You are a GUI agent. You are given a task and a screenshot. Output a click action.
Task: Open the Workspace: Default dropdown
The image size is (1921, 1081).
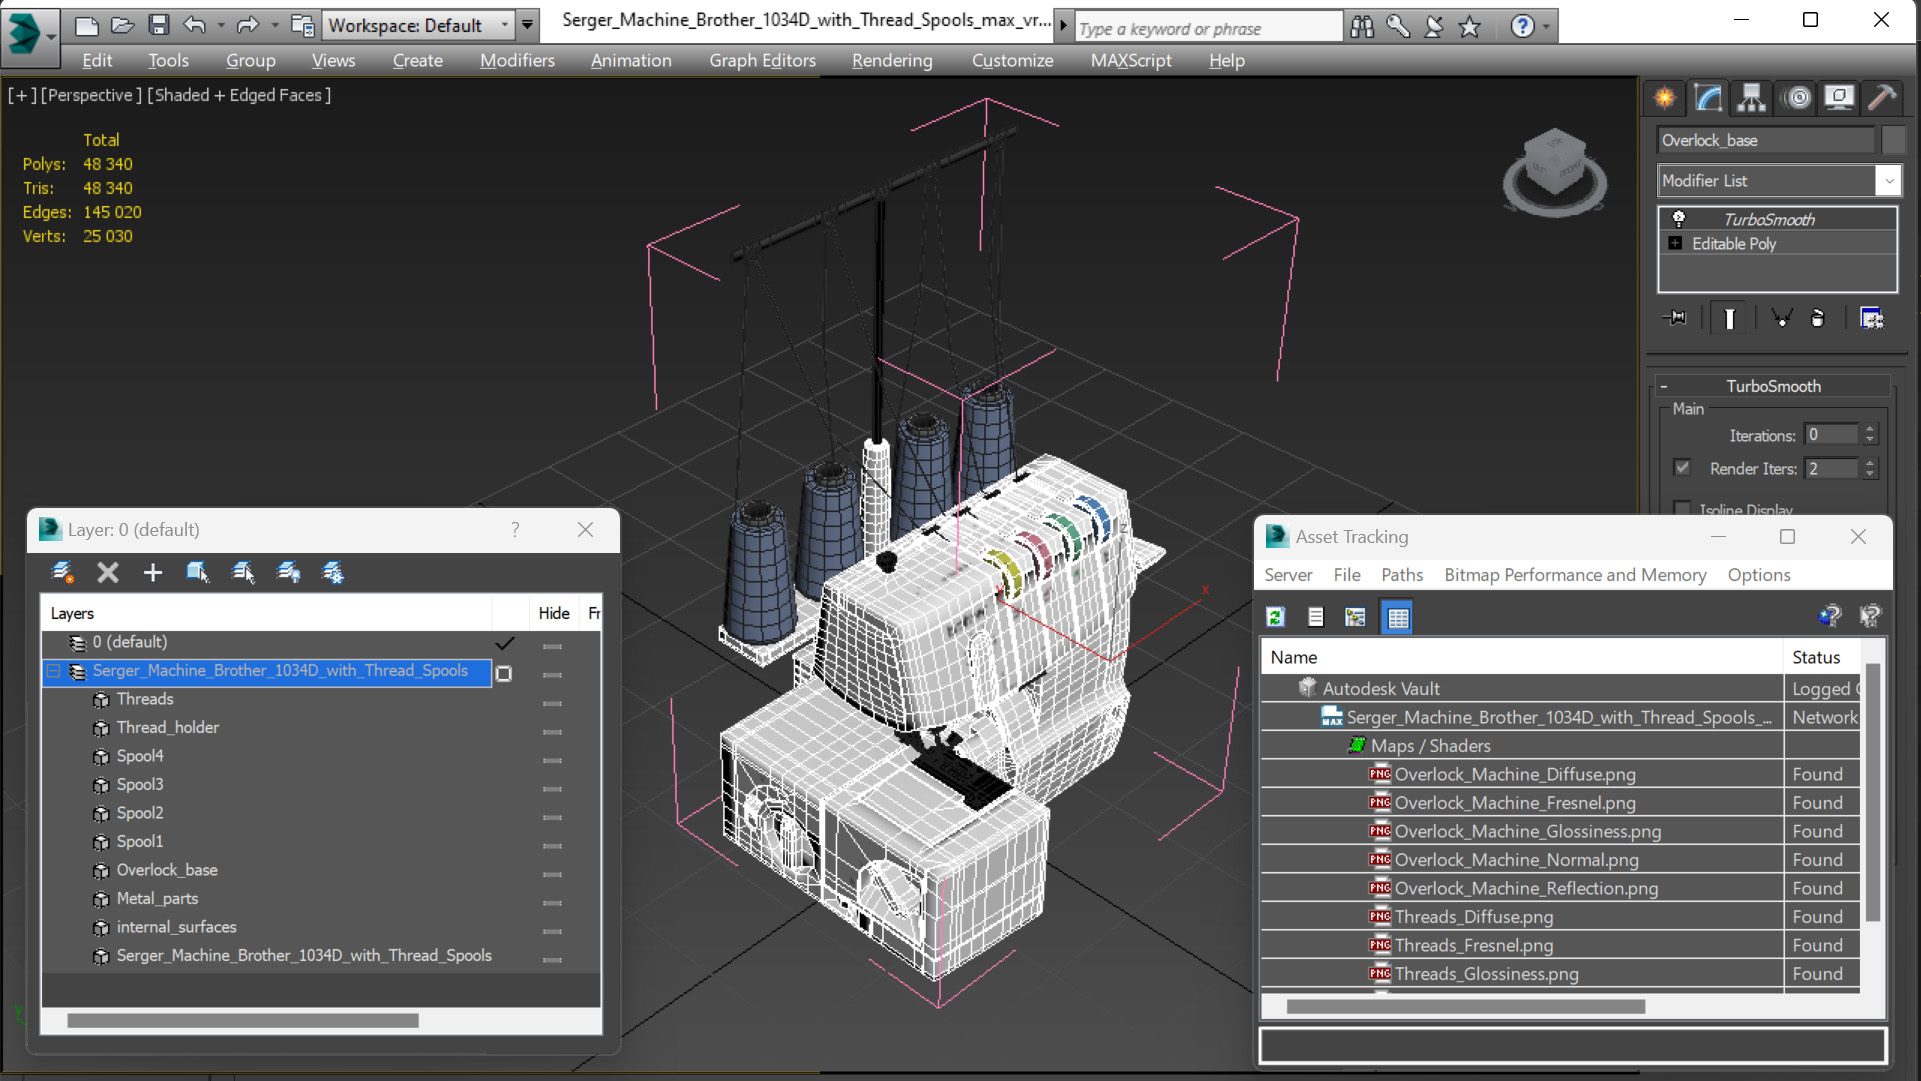[418, 25]
